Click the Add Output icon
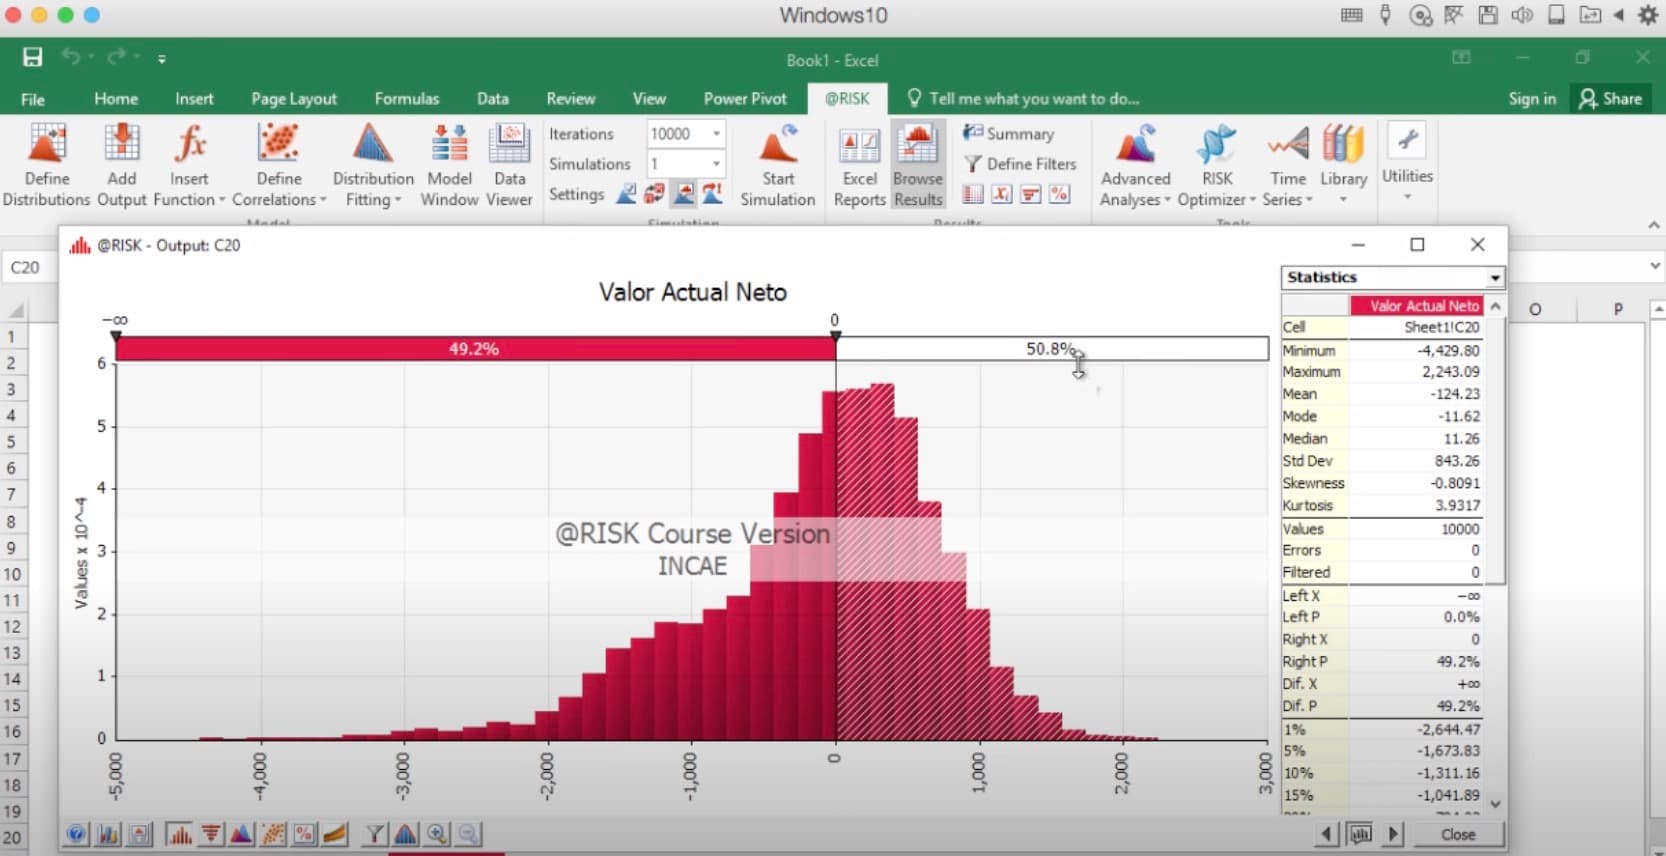This screenshot has height=856, width=1666. [x=121, y=165]
